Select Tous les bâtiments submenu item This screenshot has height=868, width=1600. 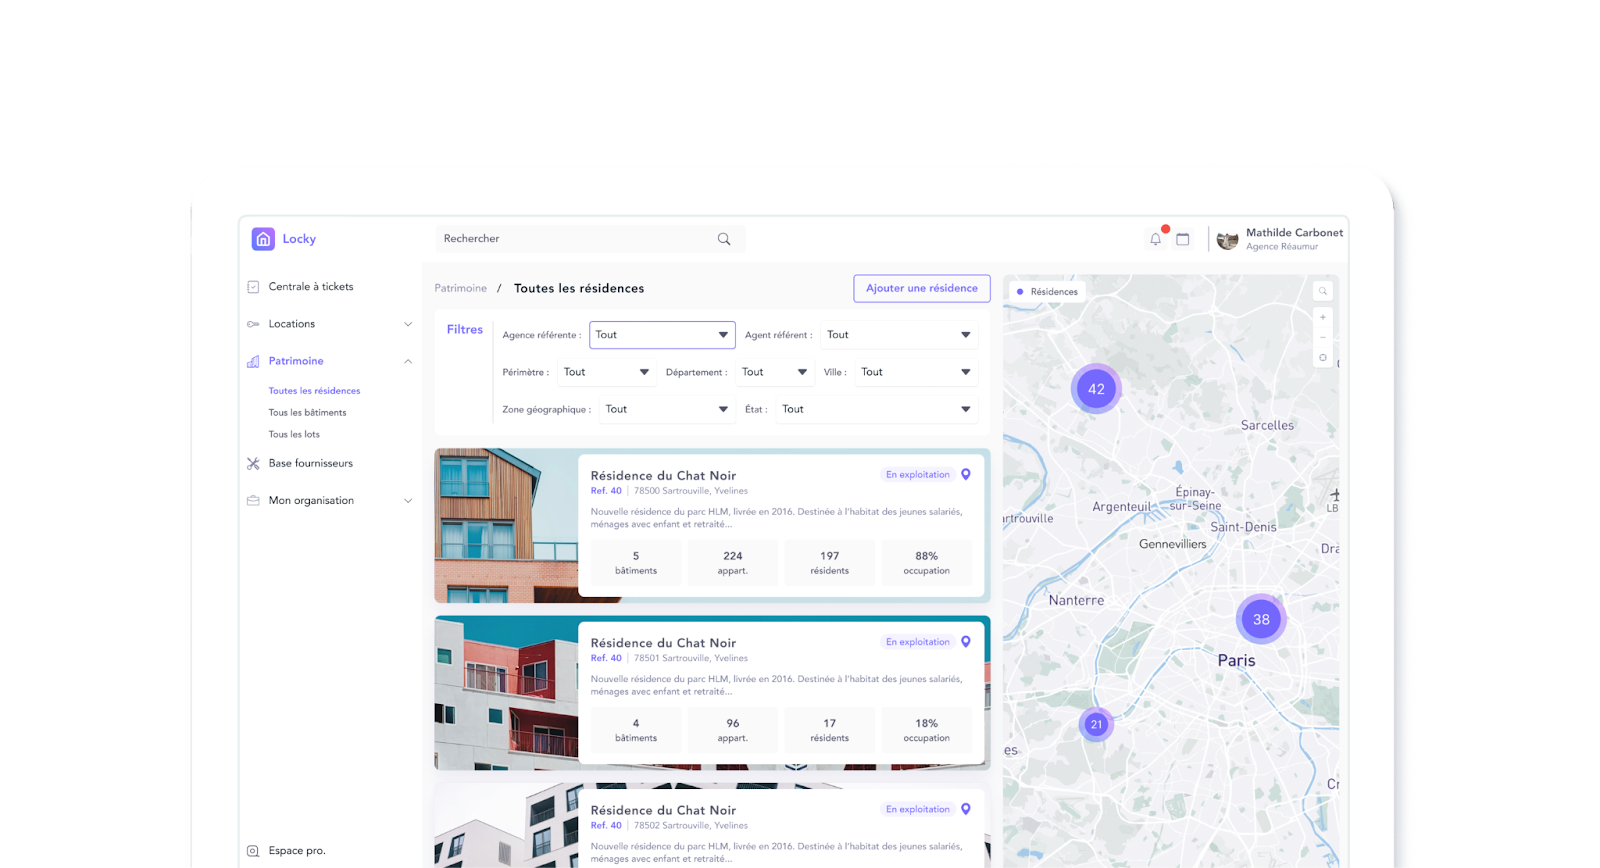[x=307, y=413]
